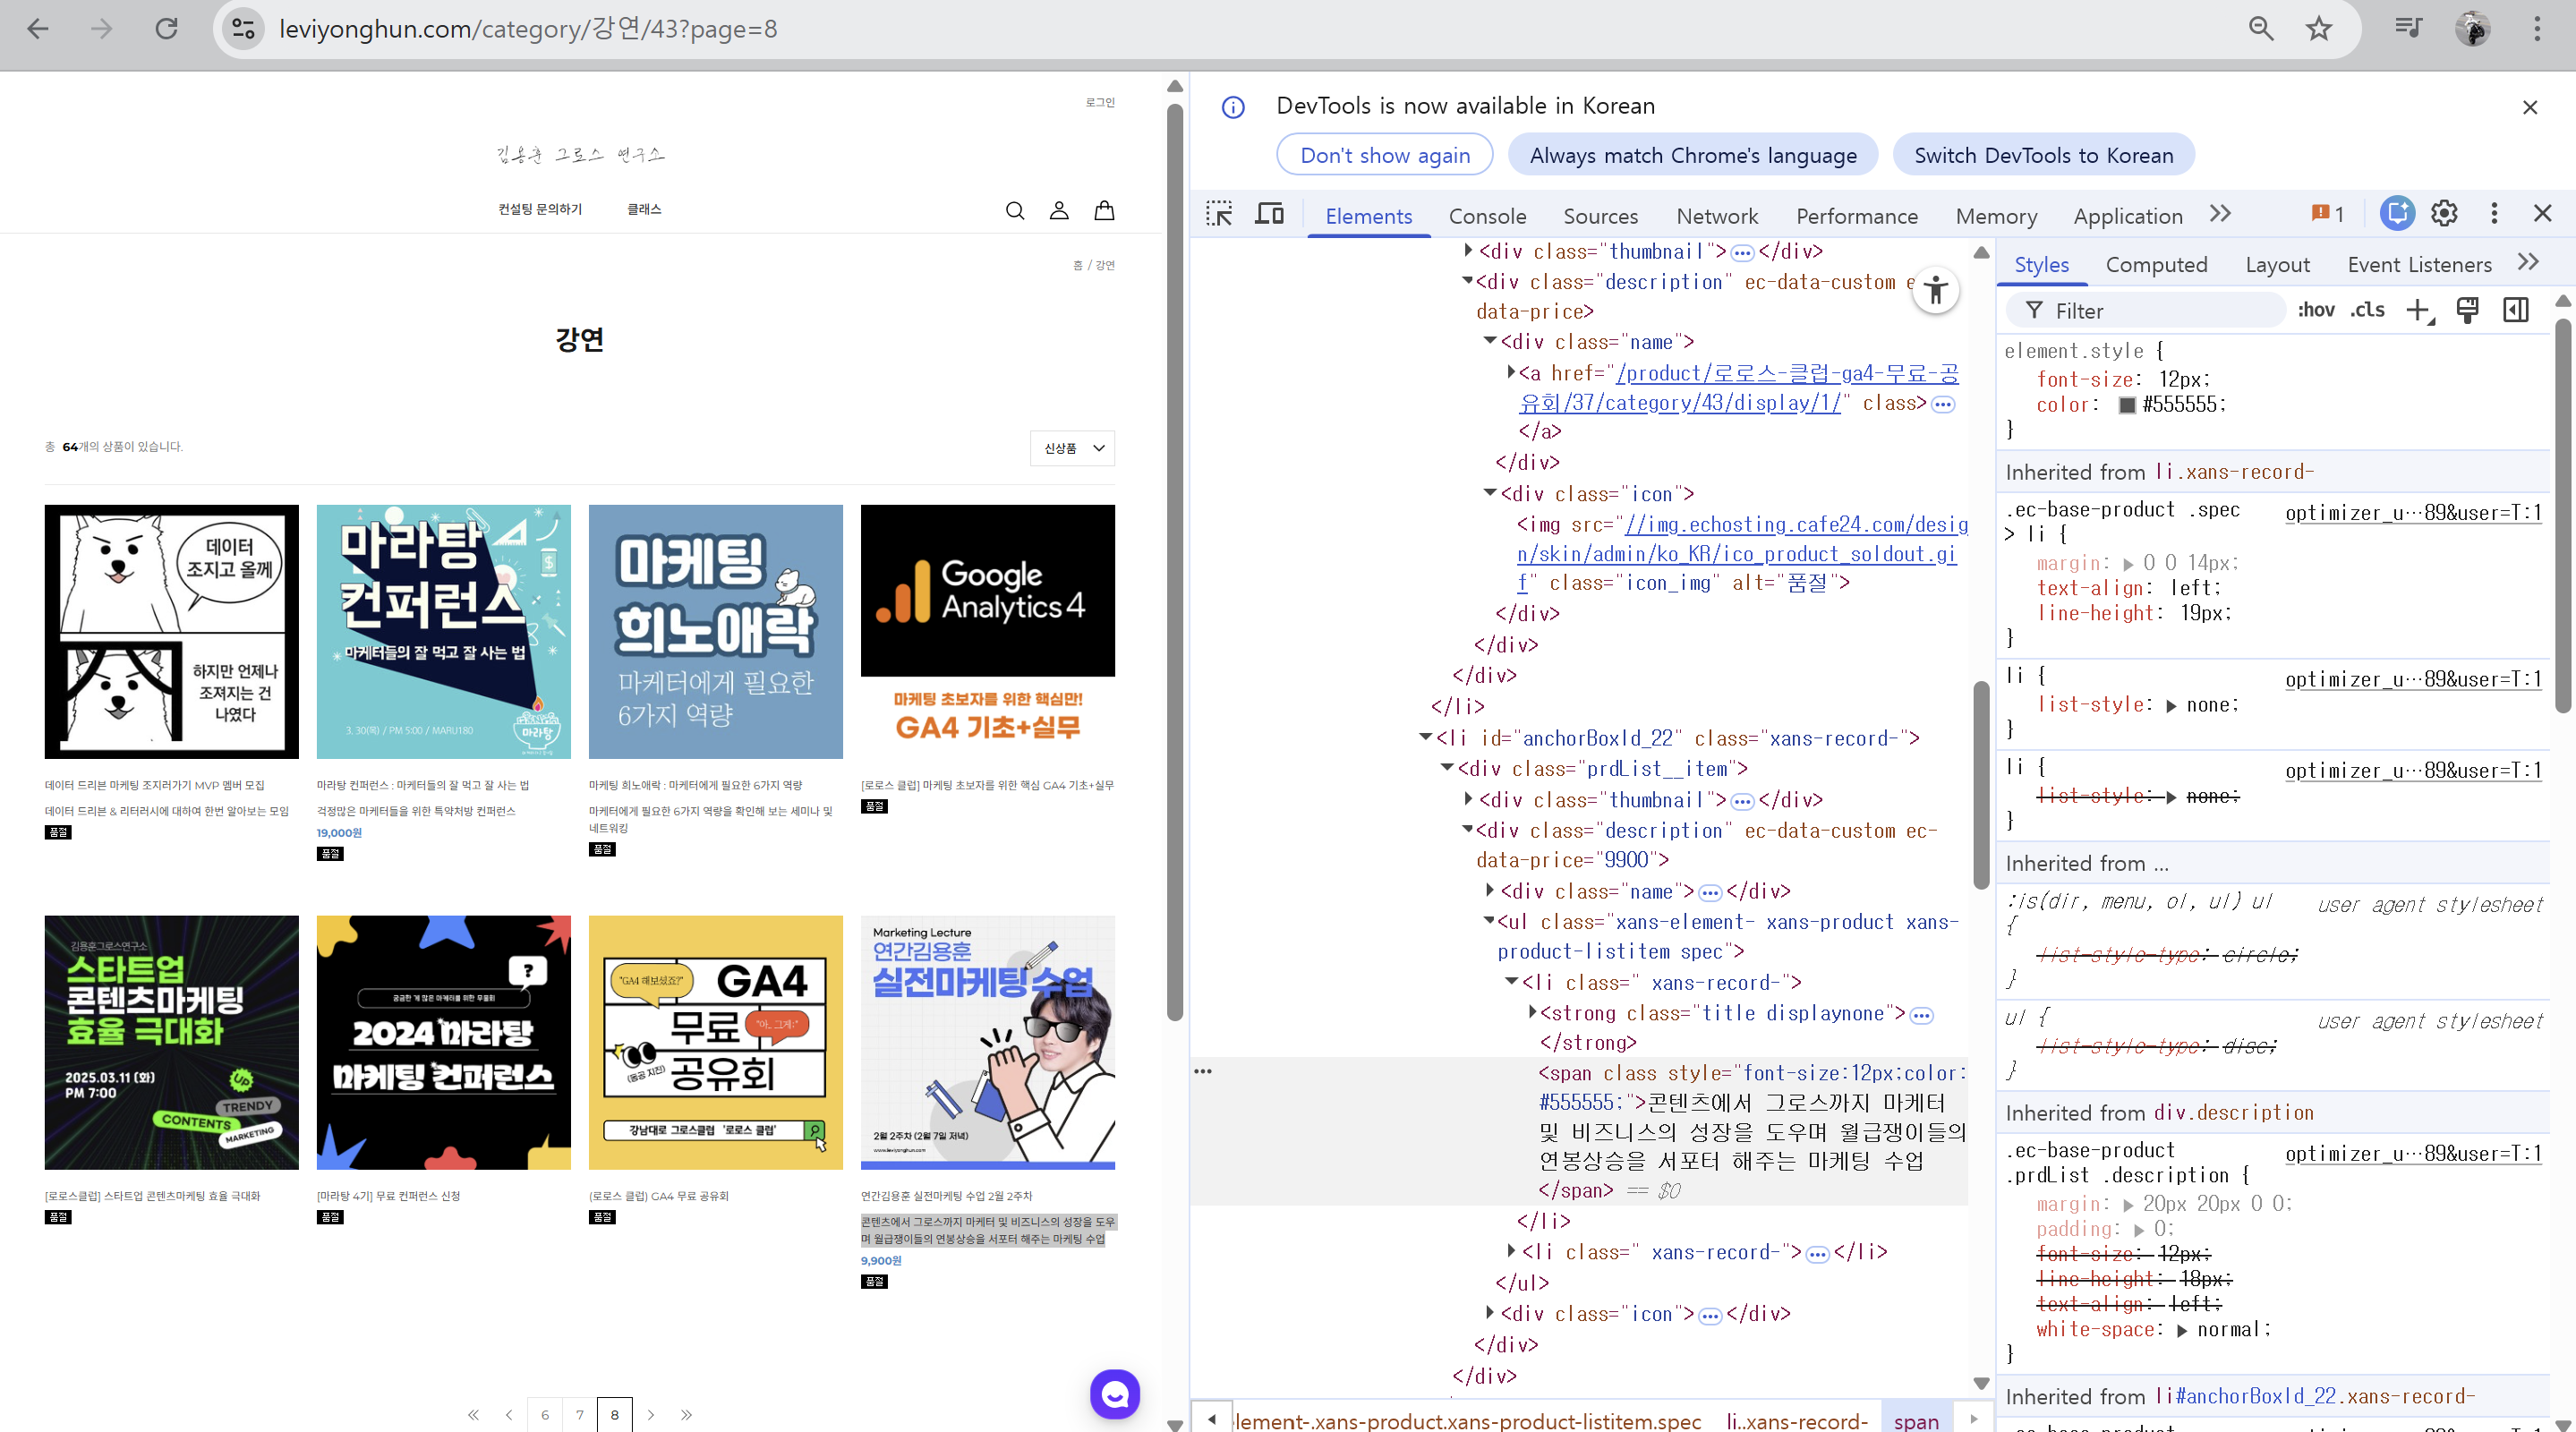The height and width of the screenshot is (1432, 2576).
Task: Open the DevTools customize three-dot menu
Action: click(x=2494, y=213)
